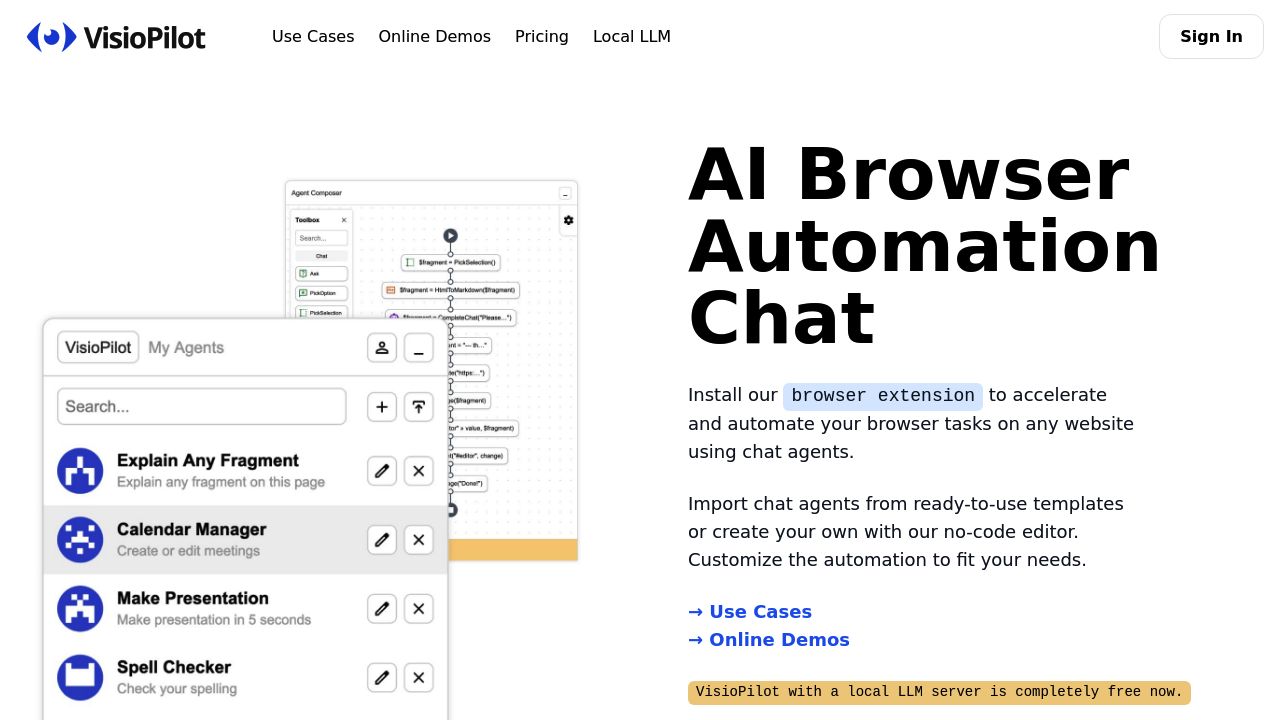Viewport: 1280px width, 720px height.
Task: Click "Make presentation in 5 seconds" text
Action: 214,620
